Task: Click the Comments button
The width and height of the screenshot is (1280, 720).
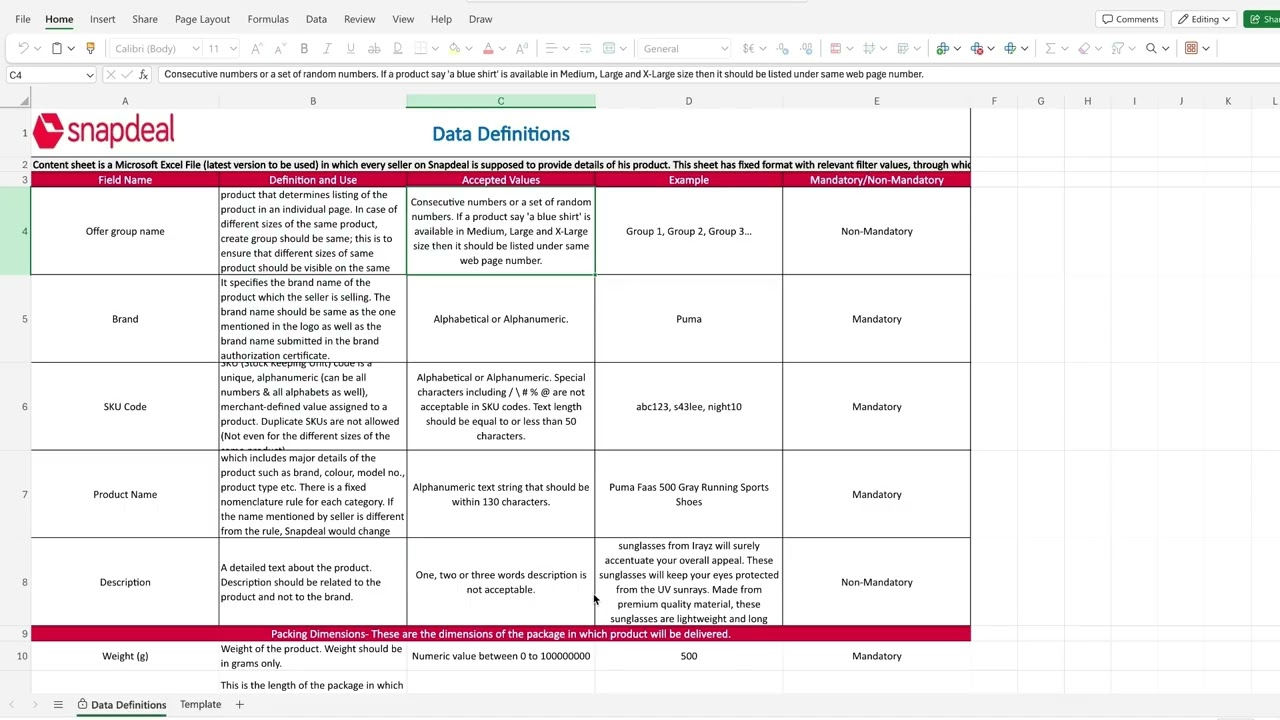Action: [x=1129, y=19]
